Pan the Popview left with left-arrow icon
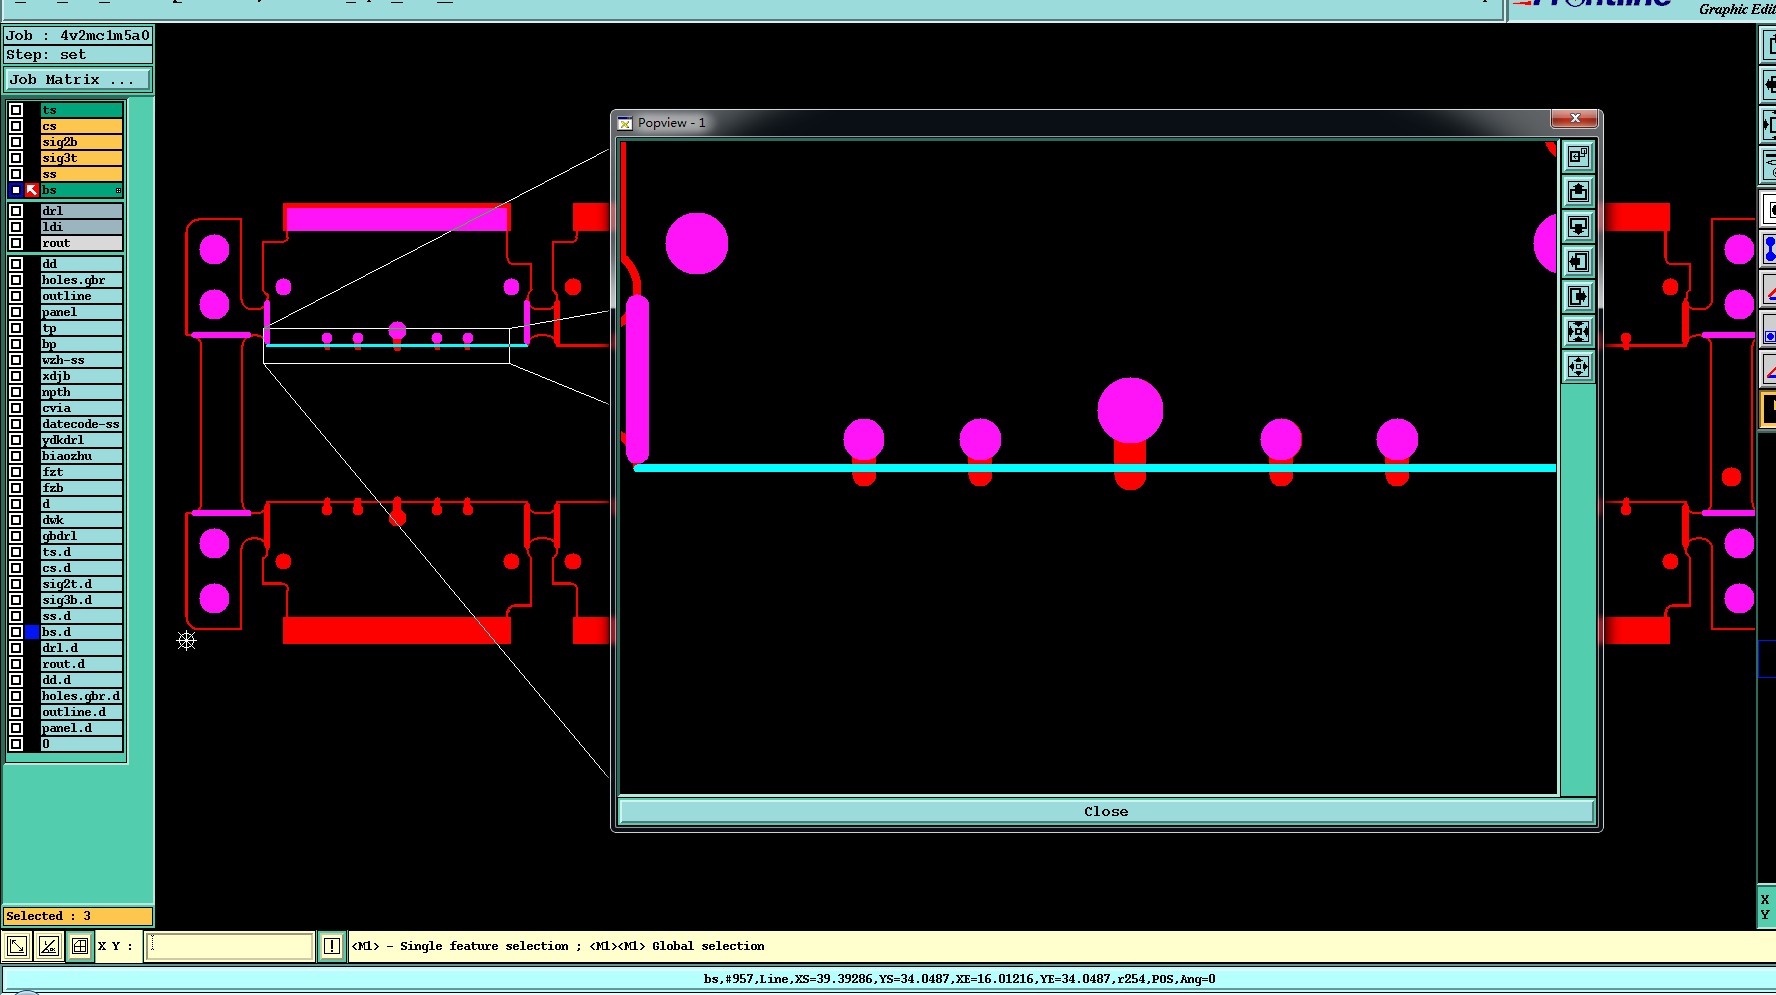 point(1578,261)
